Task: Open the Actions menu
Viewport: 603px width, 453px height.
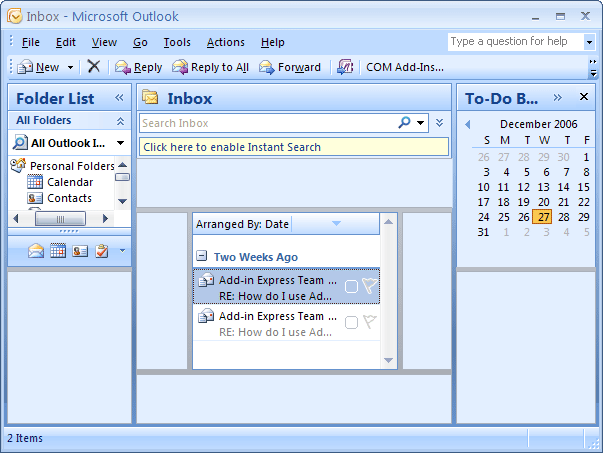Action: tap(225, 42)
